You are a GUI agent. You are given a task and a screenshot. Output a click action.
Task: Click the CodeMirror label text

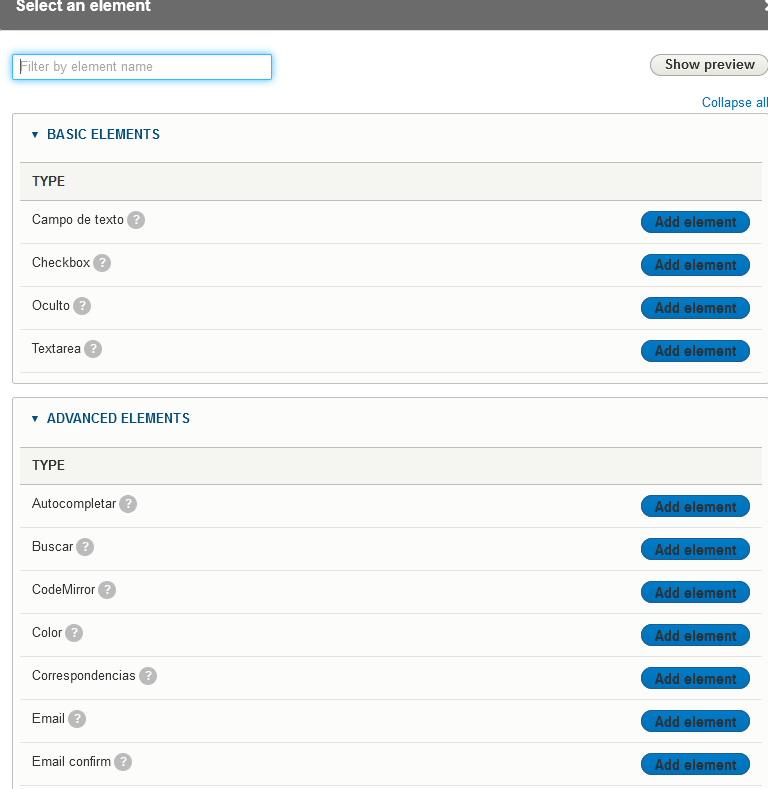click(63, 589)
